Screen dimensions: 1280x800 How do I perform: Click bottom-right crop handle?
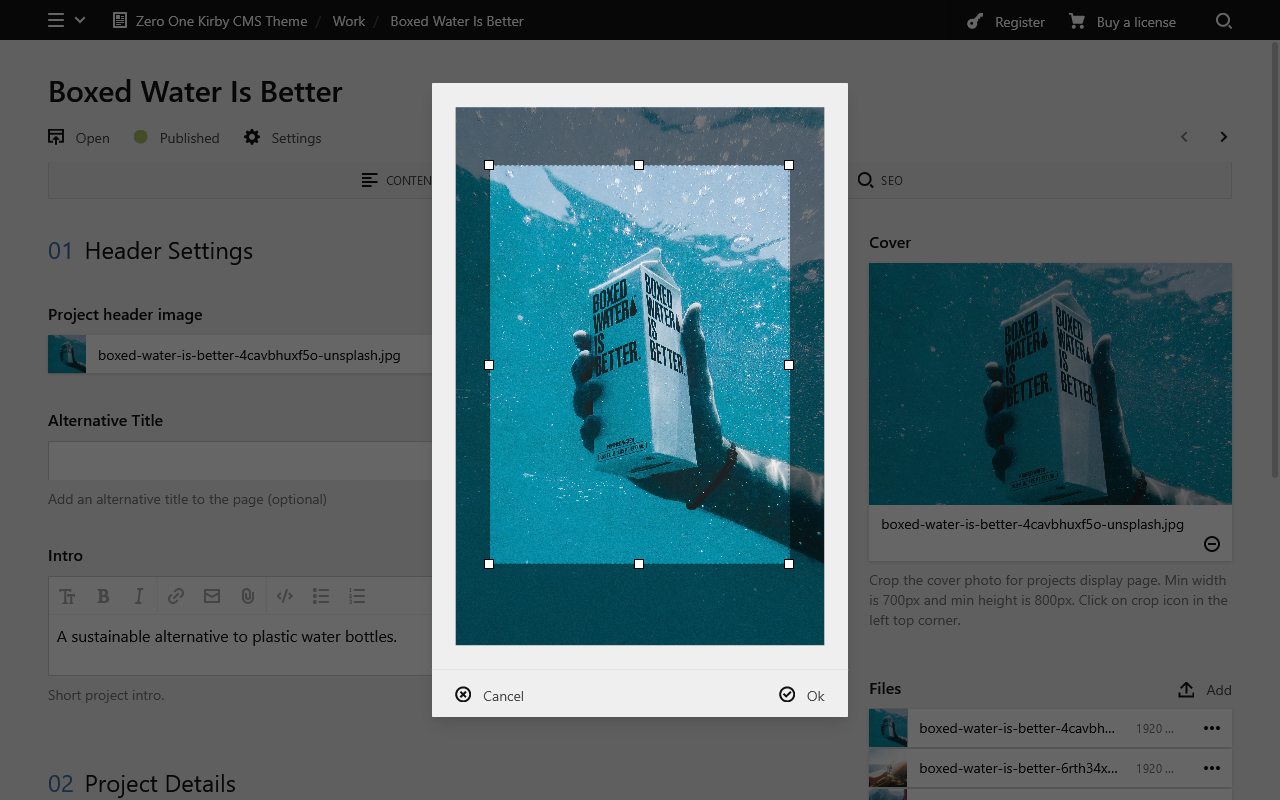click(x=789, y=564)
